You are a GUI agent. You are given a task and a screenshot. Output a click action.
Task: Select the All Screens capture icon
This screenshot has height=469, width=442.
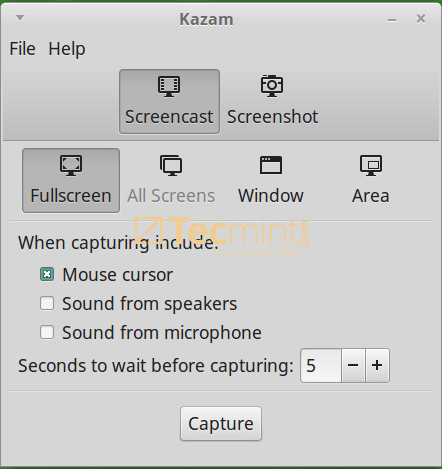tap(171, 165)
